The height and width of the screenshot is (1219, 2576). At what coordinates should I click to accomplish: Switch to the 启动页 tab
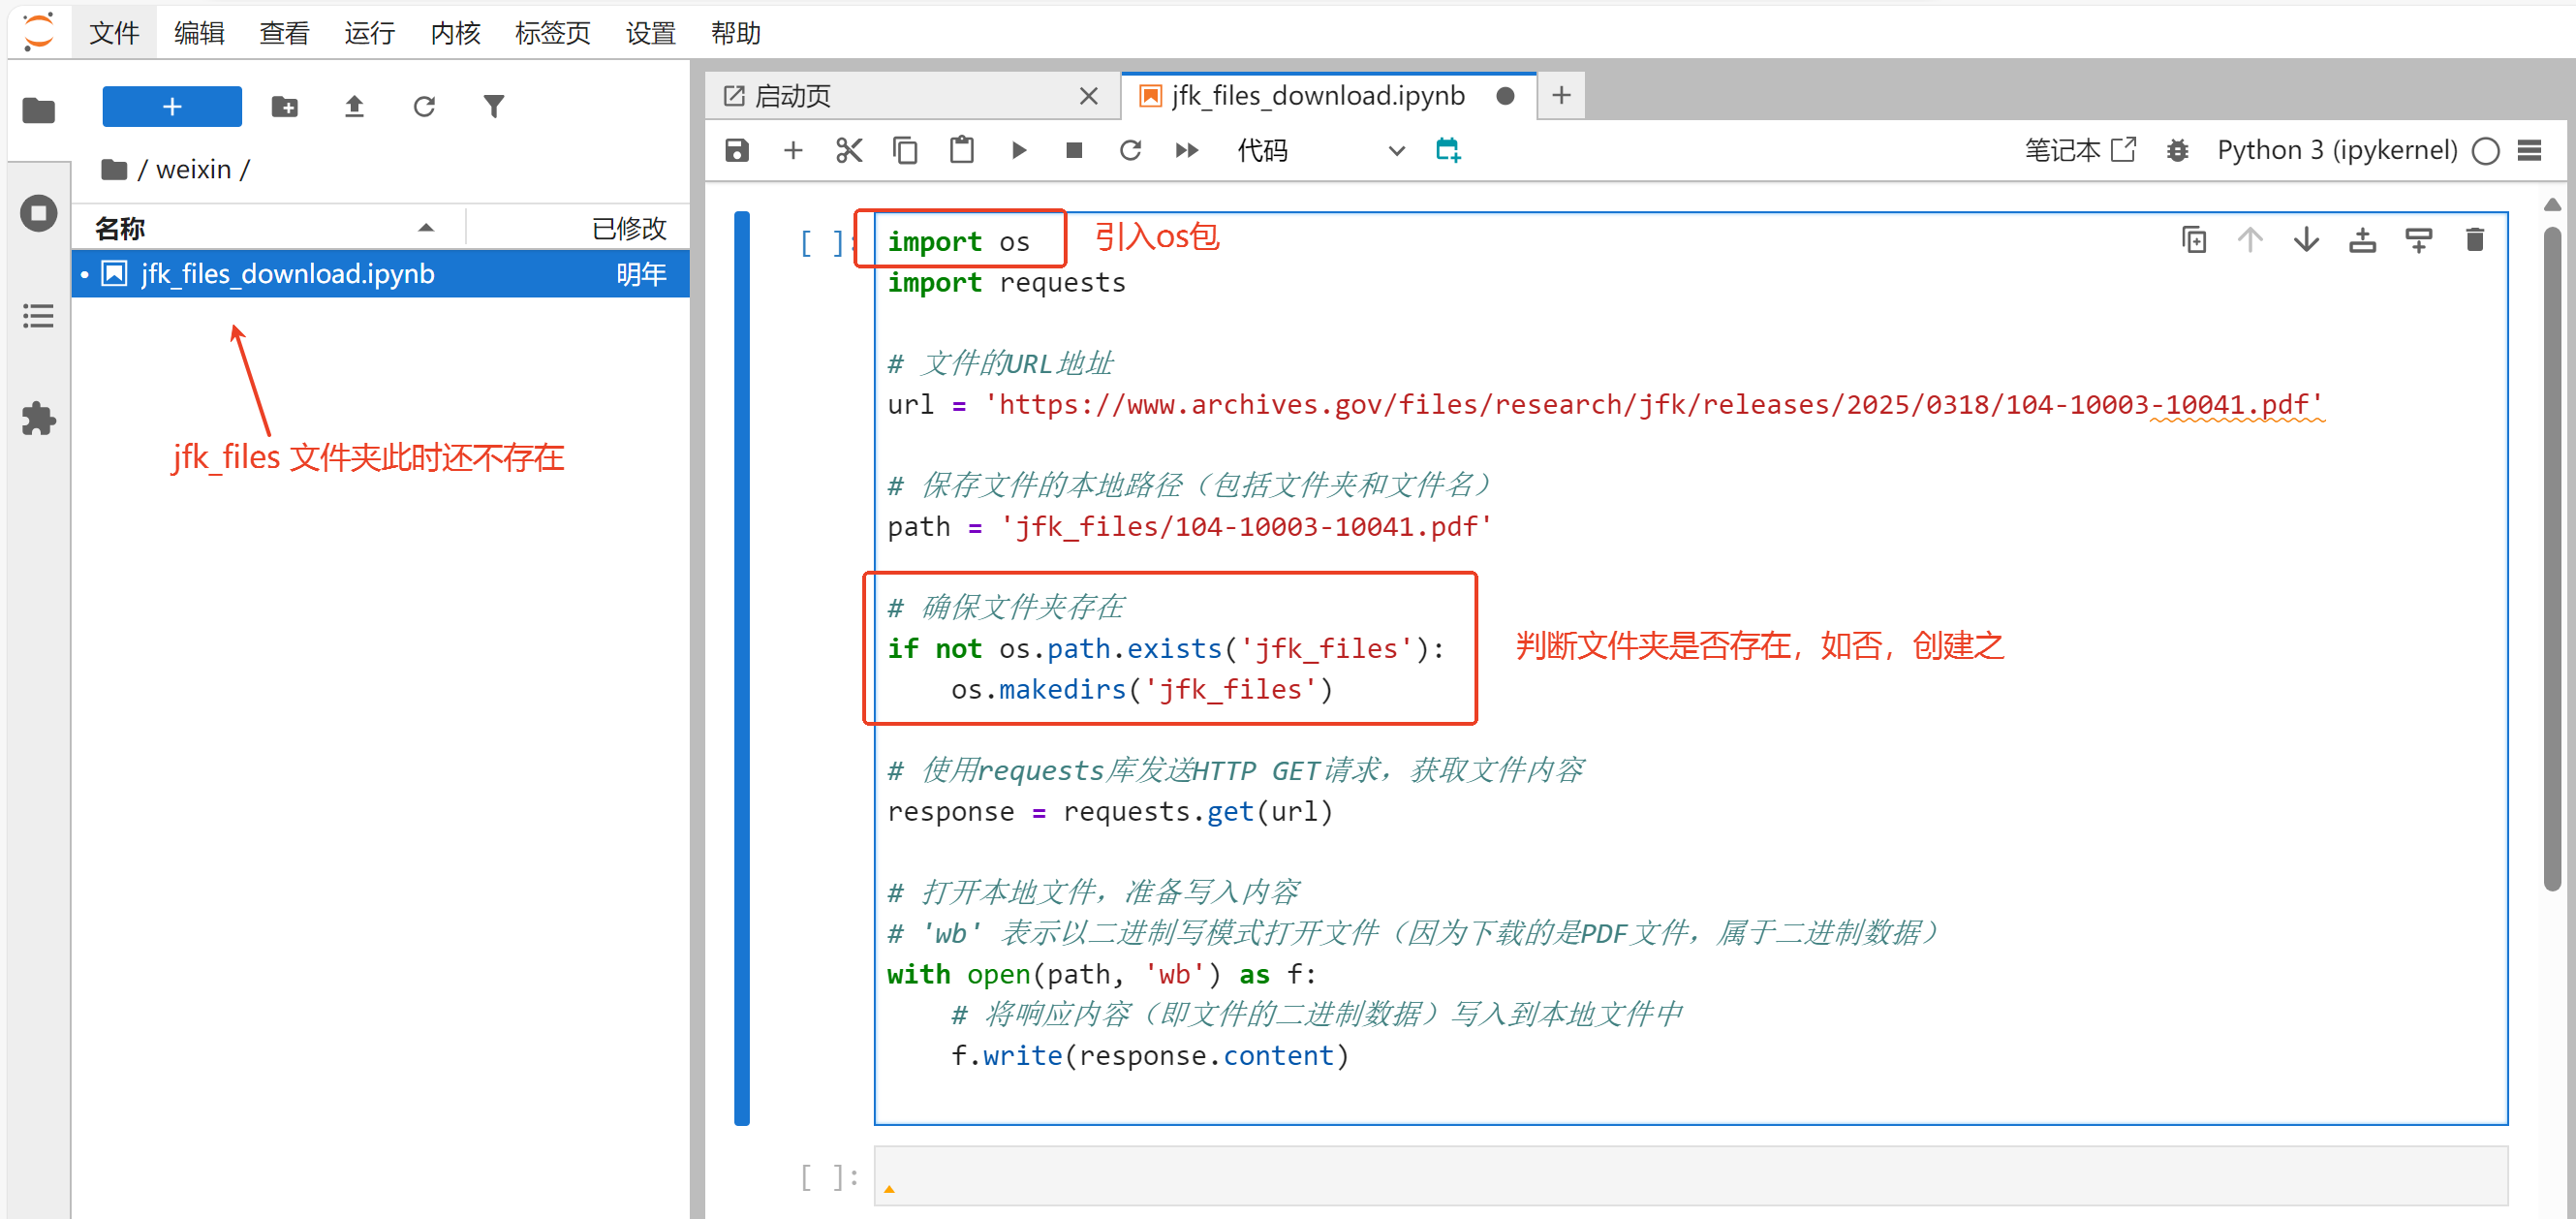[793, 96]
